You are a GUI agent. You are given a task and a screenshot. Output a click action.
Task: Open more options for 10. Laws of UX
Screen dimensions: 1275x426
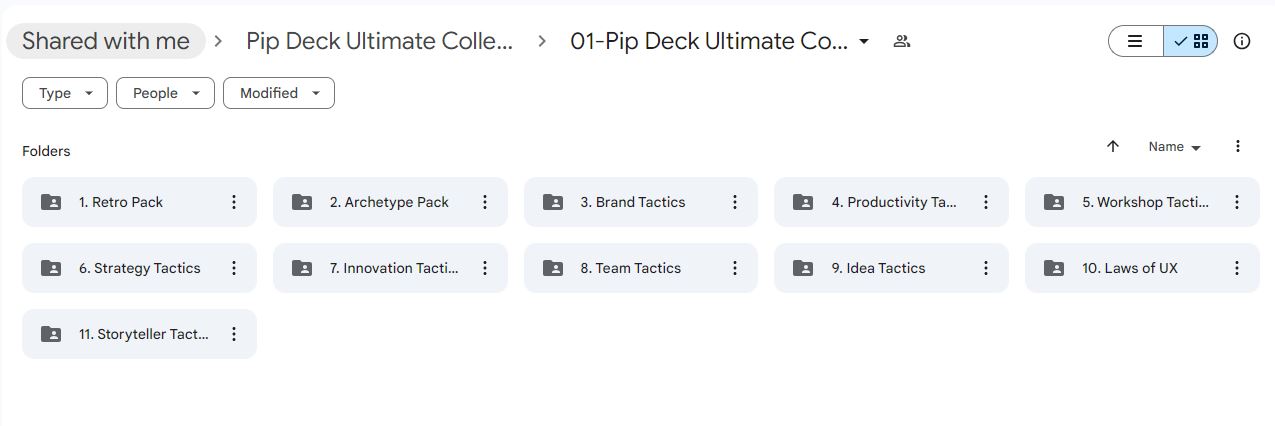pos(1237,268)
